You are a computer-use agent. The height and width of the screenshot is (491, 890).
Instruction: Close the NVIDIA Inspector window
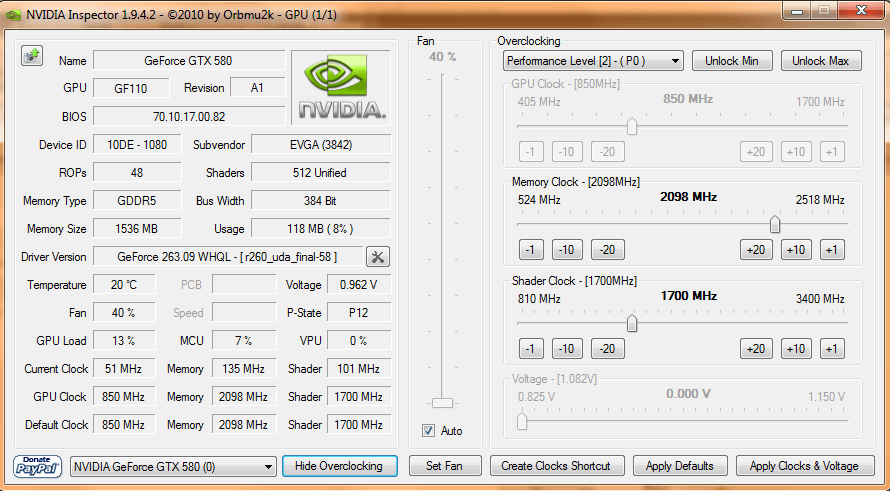point(861,10)
